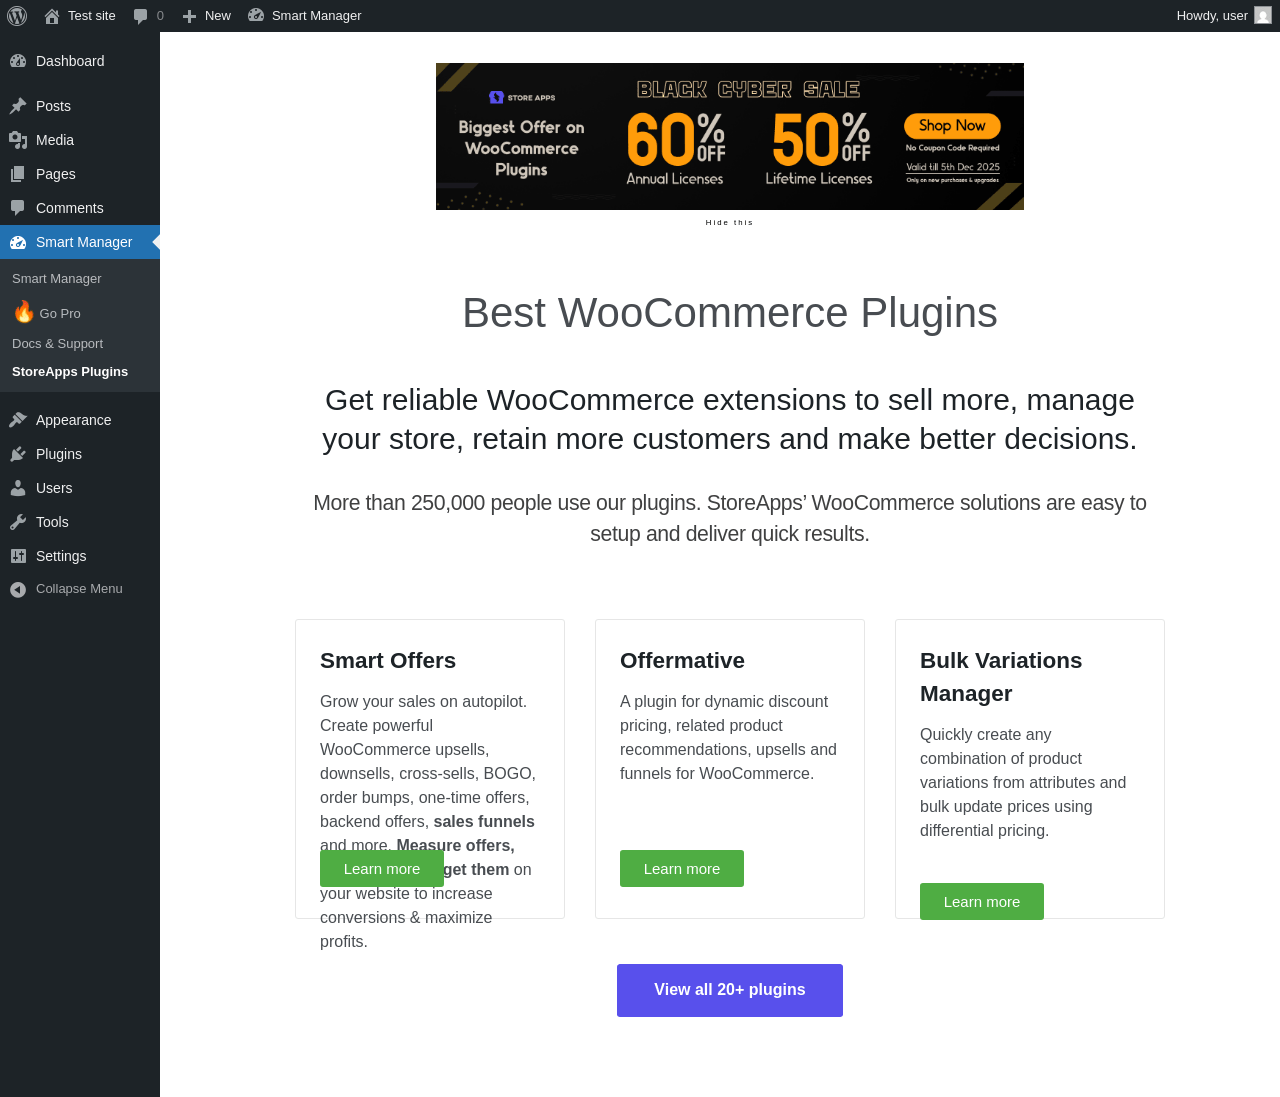The height and width of the screenshot is (1097, 1280).
Task: Click the Settings sliders icon
Action: (x=18, y=556)
